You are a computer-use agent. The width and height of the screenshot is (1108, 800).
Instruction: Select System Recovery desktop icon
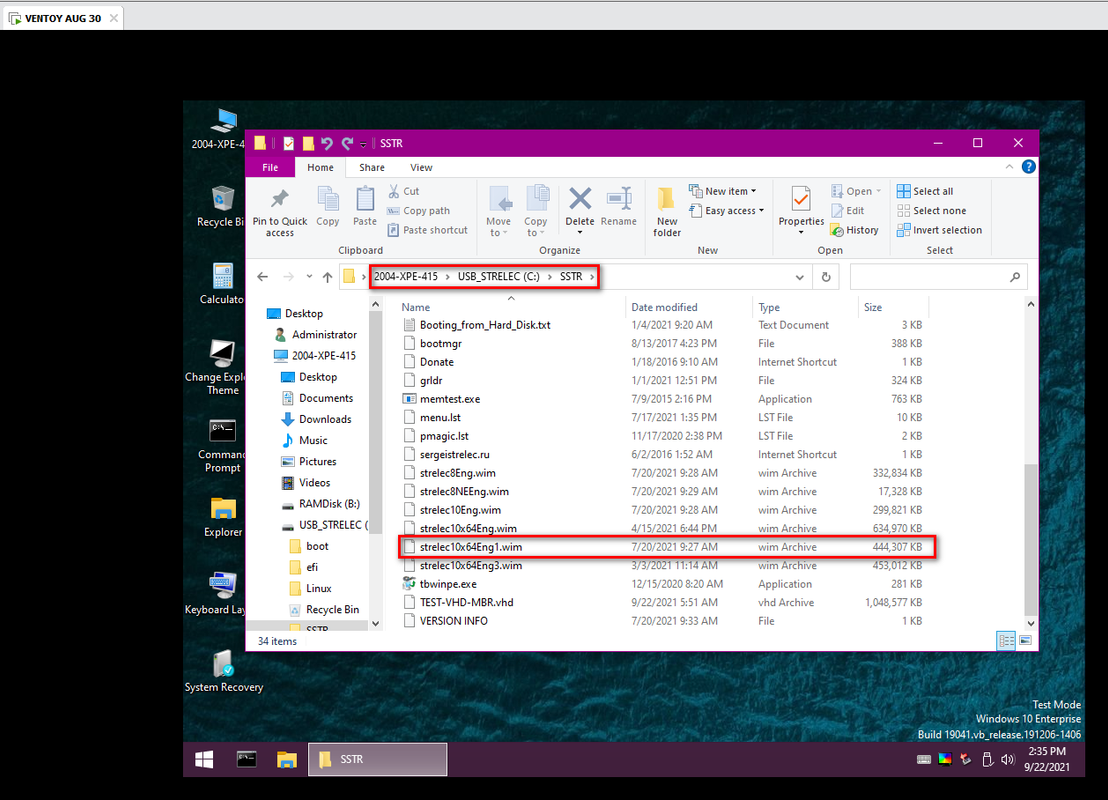pyautogui.click(x=223, y=671)
